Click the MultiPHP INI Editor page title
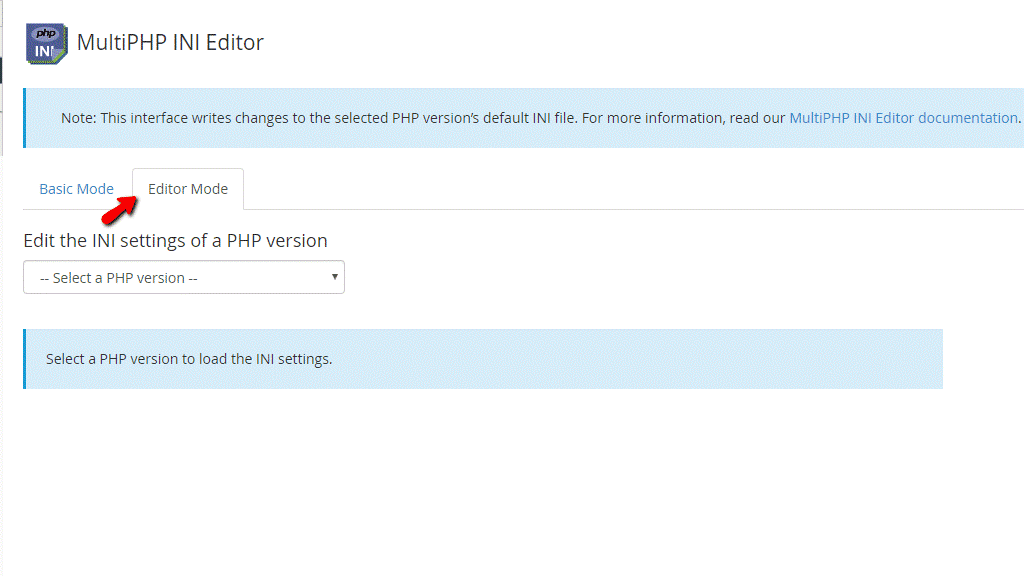This screenshot has width=1024, height=576. click(170, 42)
